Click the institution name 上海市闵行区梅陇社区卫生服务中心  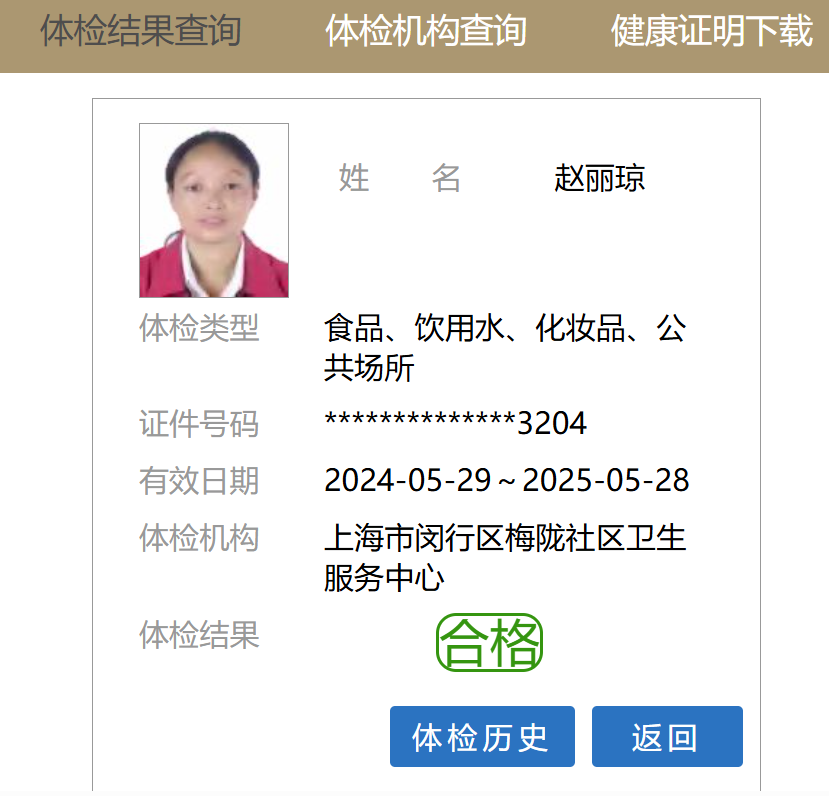[x=505, y=558]
